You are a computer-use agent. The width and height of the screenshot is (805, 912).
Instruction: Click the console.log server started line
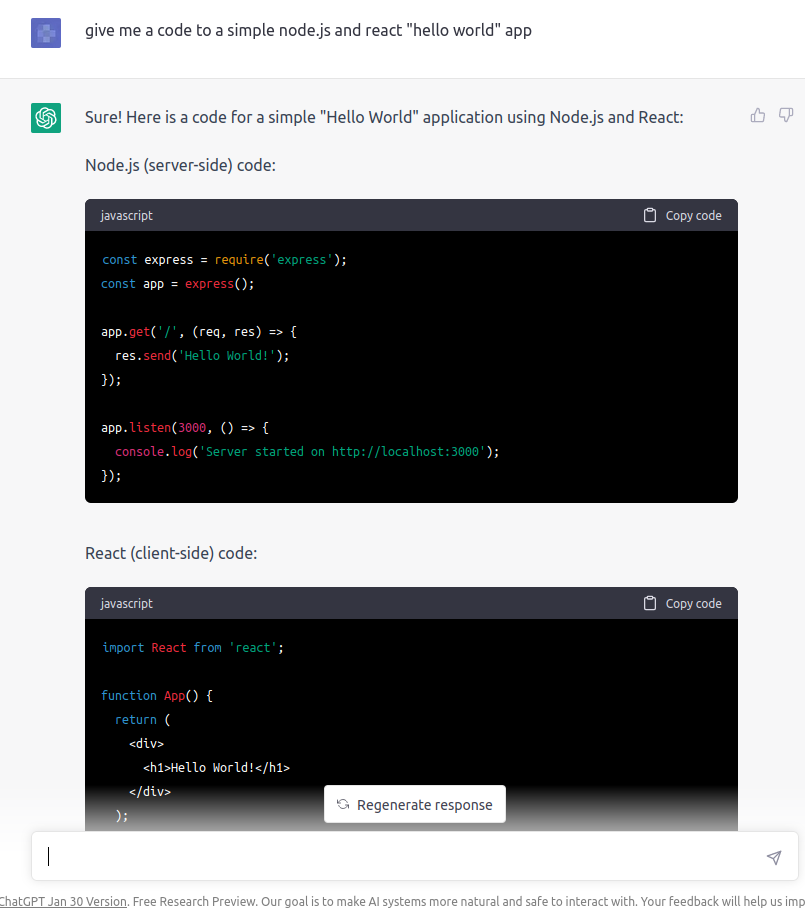click(306, 452)
